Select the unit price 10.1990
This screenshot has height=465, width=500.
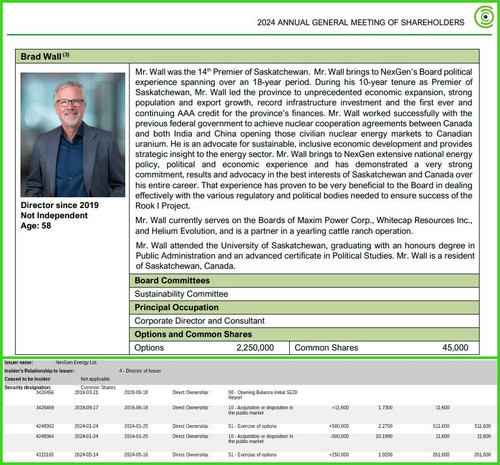(384, 436)
